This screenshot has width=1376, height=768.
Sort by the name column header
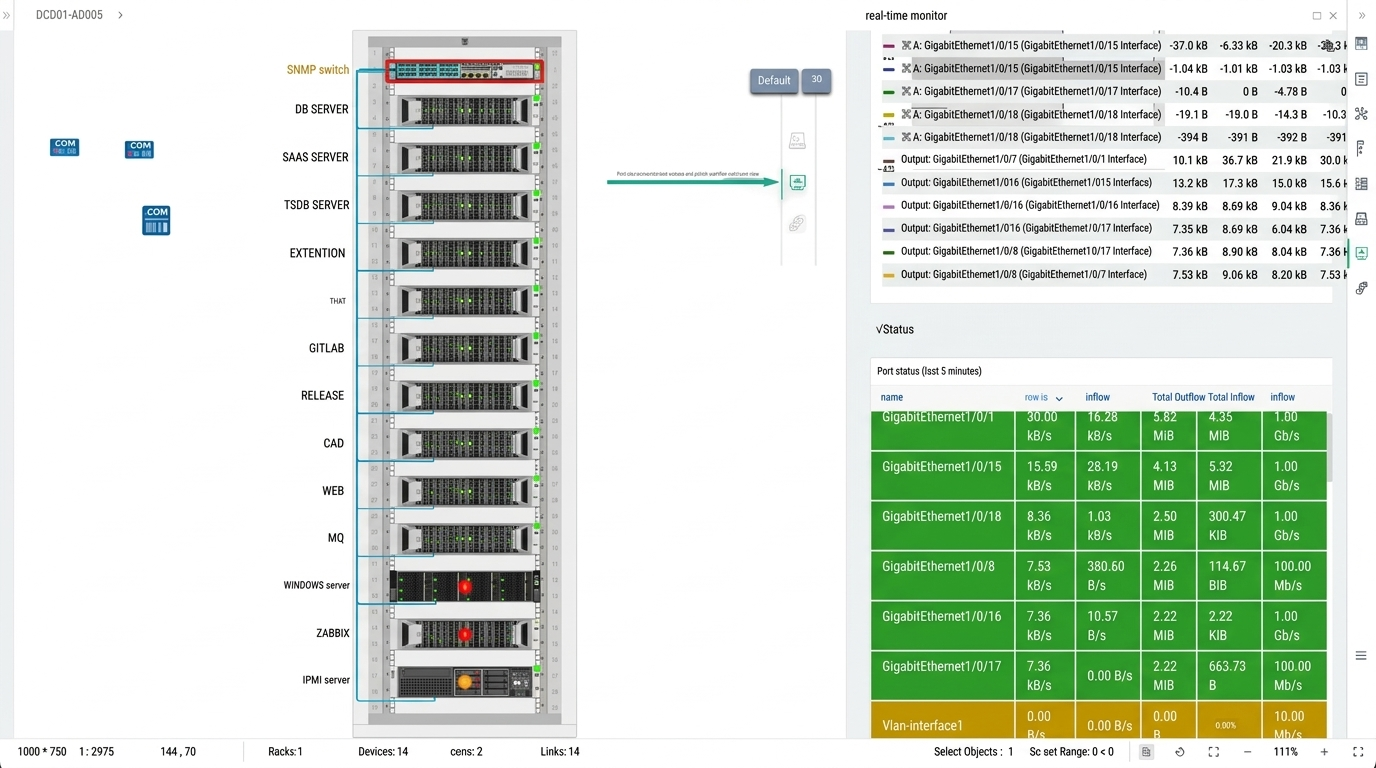tap(892, 397)
